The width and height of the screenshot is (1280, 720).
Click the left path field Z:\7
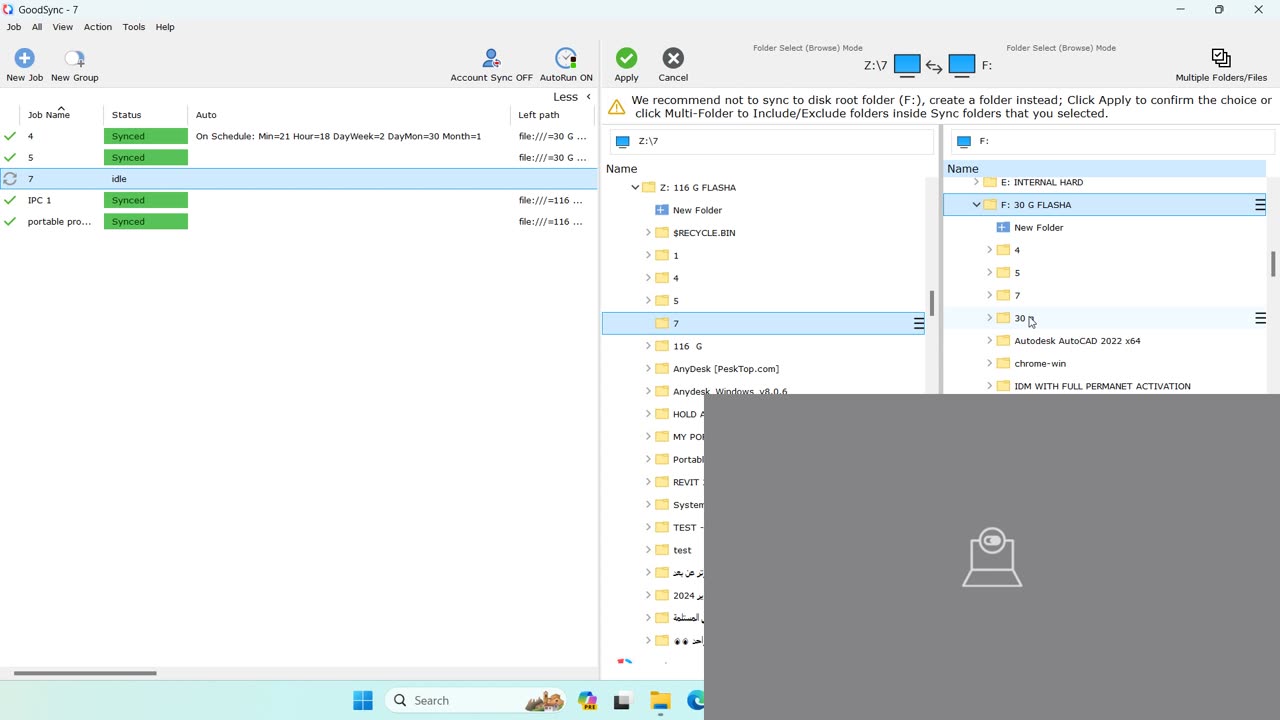(770, 141)
